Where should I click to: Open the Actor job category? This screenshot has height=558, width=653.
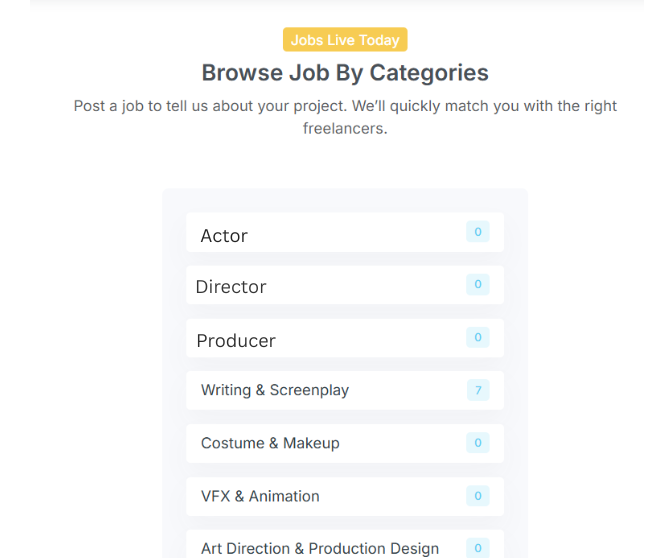pos(224,236)
